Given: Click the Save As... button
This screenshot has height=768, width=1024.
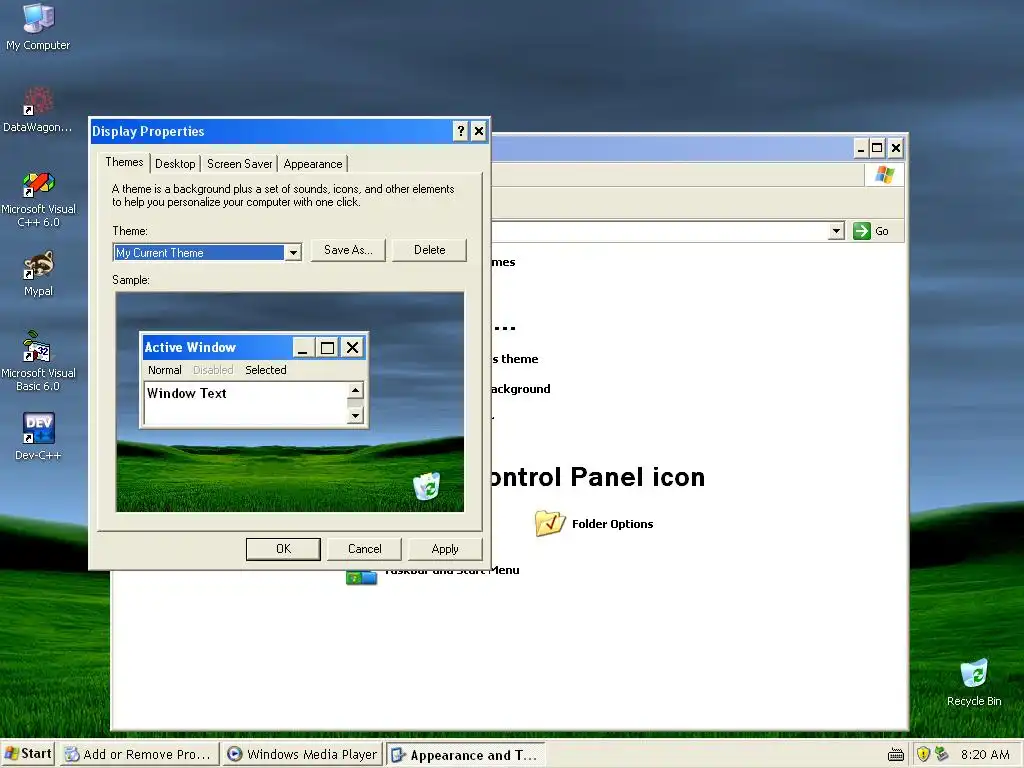Looking at the screenshot, I should (x=348, y=250).
